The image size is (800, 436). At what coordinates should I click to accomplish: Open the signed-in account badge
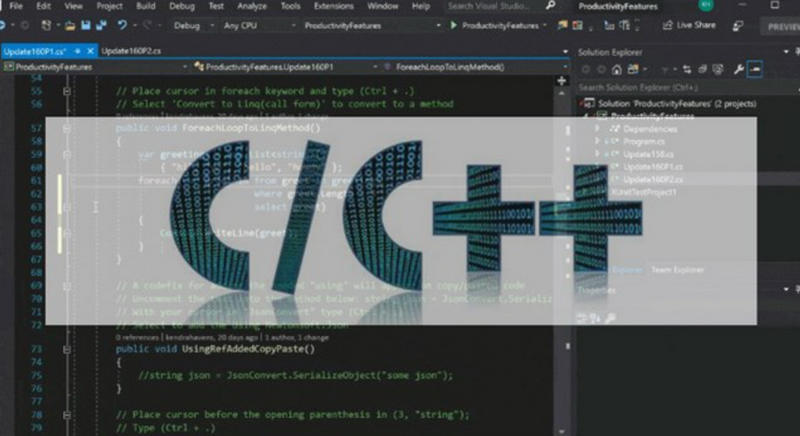tap(706, 5)
